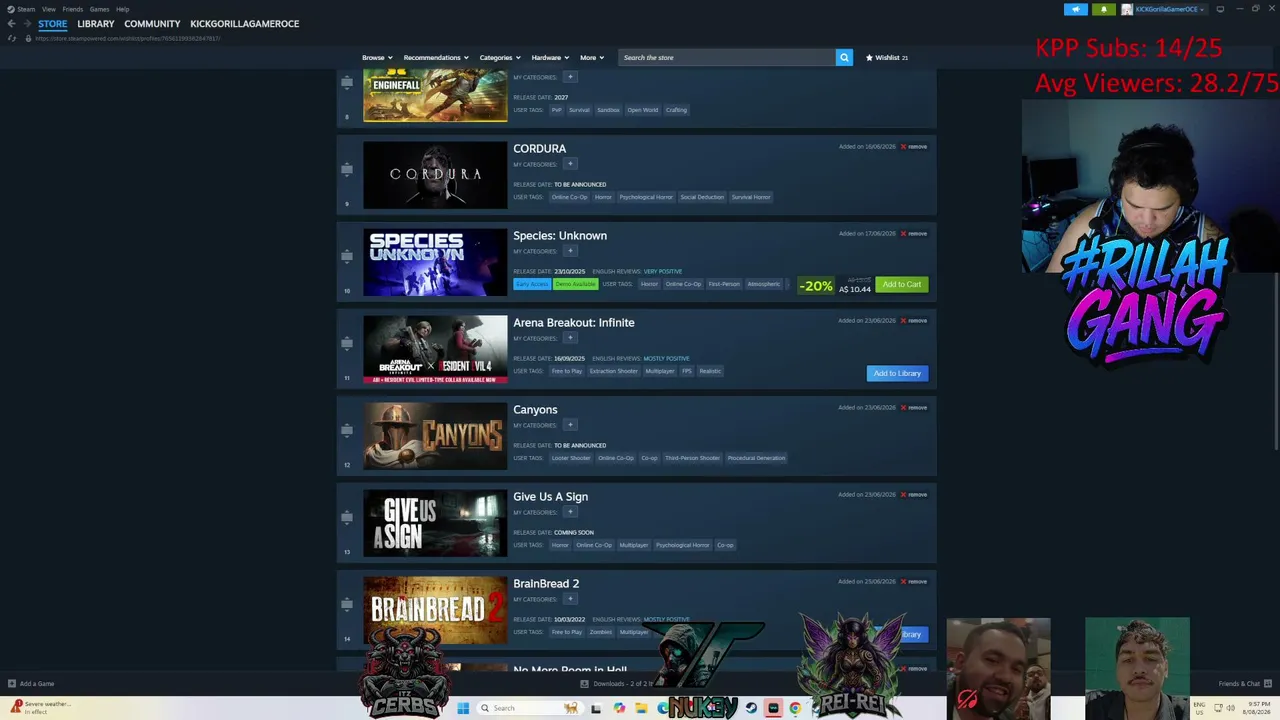Open the Categories dropdown menu
The image size is (1280, 720).
point(500,58)
